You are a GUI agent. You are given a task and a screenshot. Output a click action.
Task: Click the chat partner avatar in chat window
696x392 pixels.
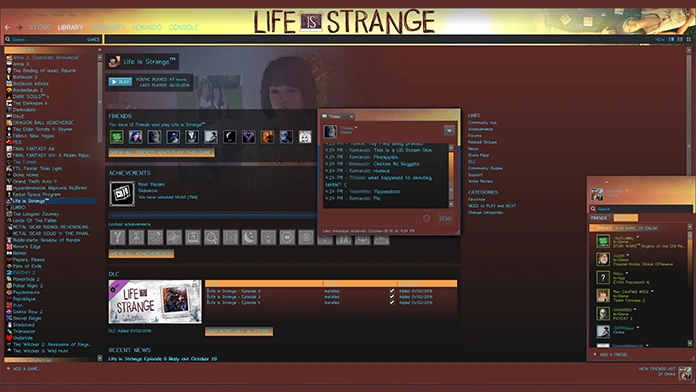pyautogui.click(x=330, y=132)
